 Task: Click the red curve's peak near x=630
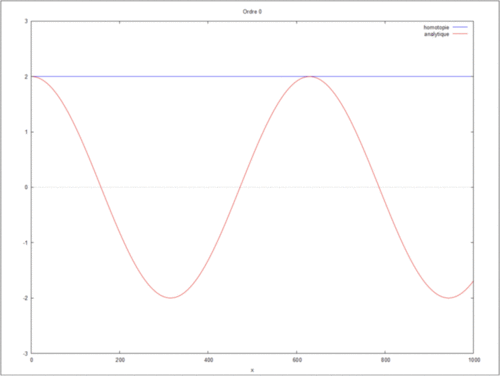[309, 77]
